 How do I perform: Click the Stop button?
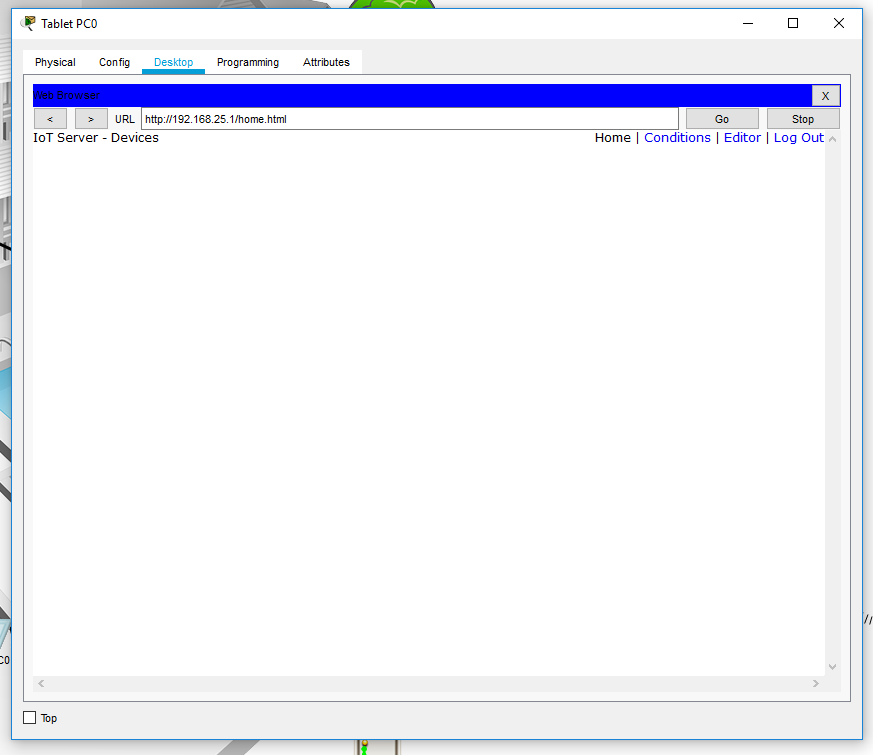pyautogui.click(x=803, y=119)
